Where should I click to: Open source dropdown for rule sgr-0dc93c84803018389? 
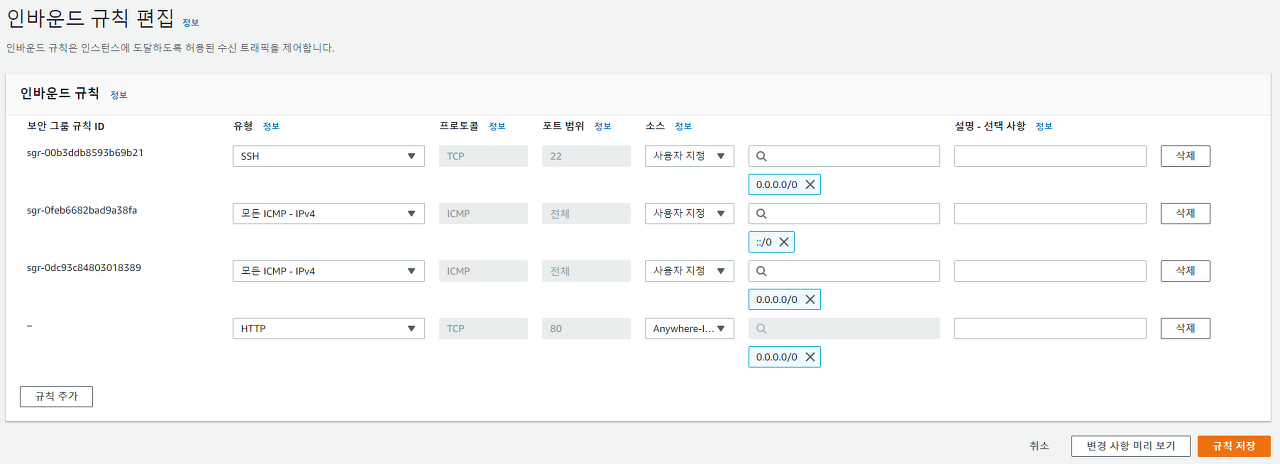(x=690, y=271)
